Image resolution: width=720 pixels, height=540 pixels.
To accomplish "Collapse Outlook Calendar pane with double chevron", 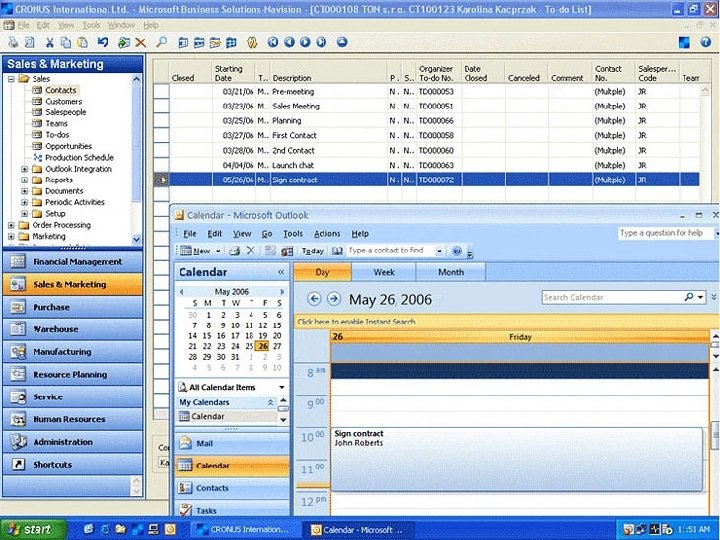I will [281, 272].
